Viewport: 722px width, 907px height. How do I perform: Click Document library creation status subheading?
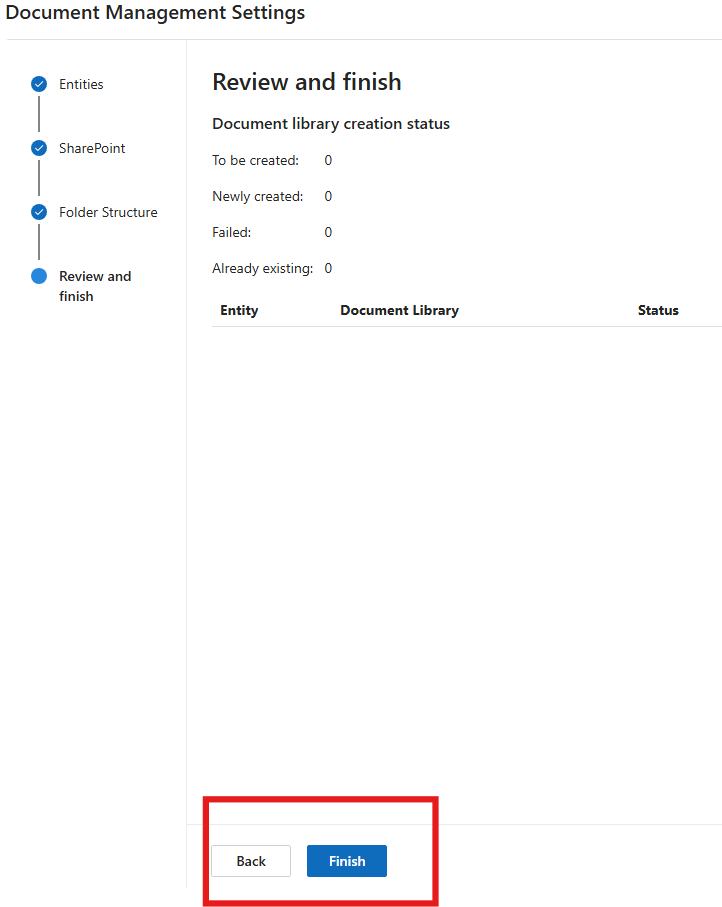(x=331, y=124)
